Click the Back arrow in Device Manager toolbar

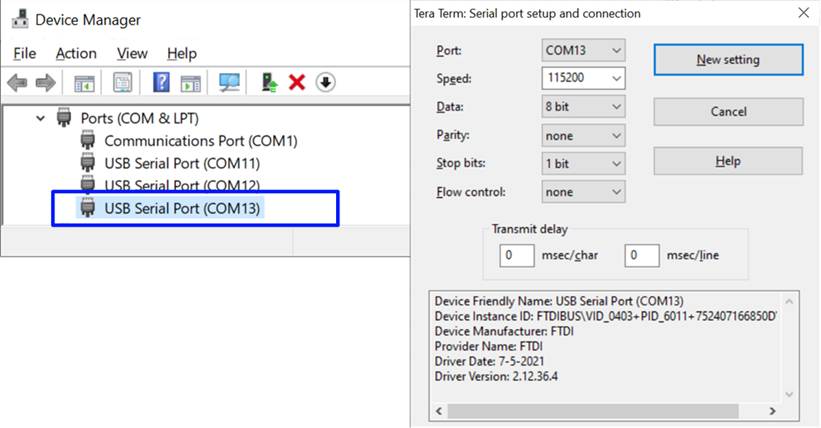pyautogui.click(x=17, y=83)
